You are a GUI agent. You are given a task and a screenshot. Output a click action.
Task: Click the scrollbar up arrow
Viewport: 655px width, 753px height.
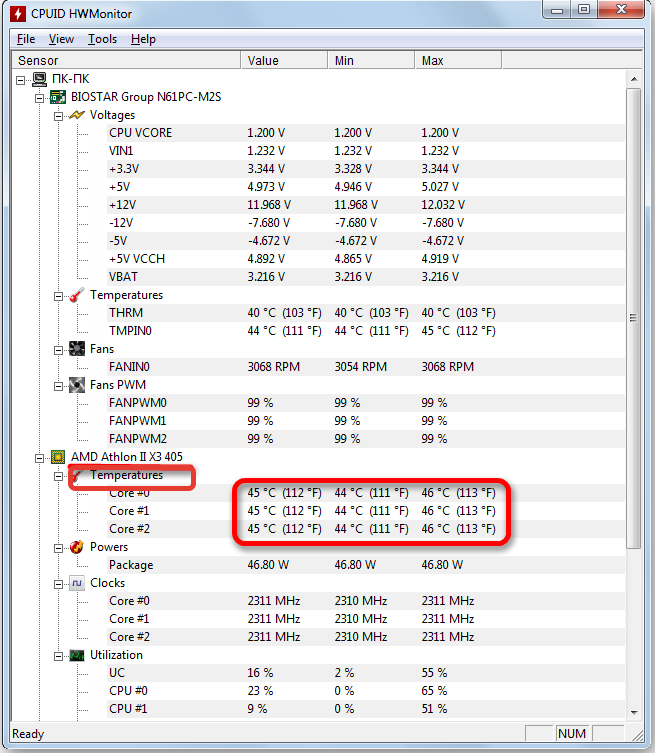click(634, 79)
